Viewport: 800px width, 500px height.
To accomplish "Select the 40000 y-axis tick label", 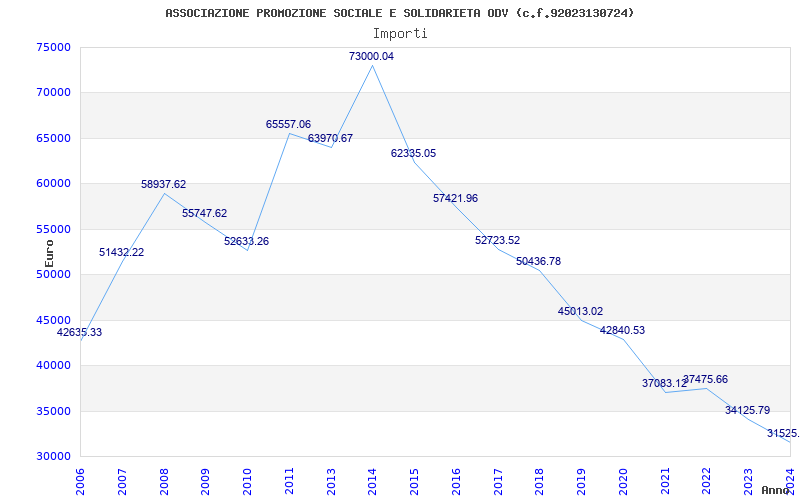I will (x=54, y=366).
